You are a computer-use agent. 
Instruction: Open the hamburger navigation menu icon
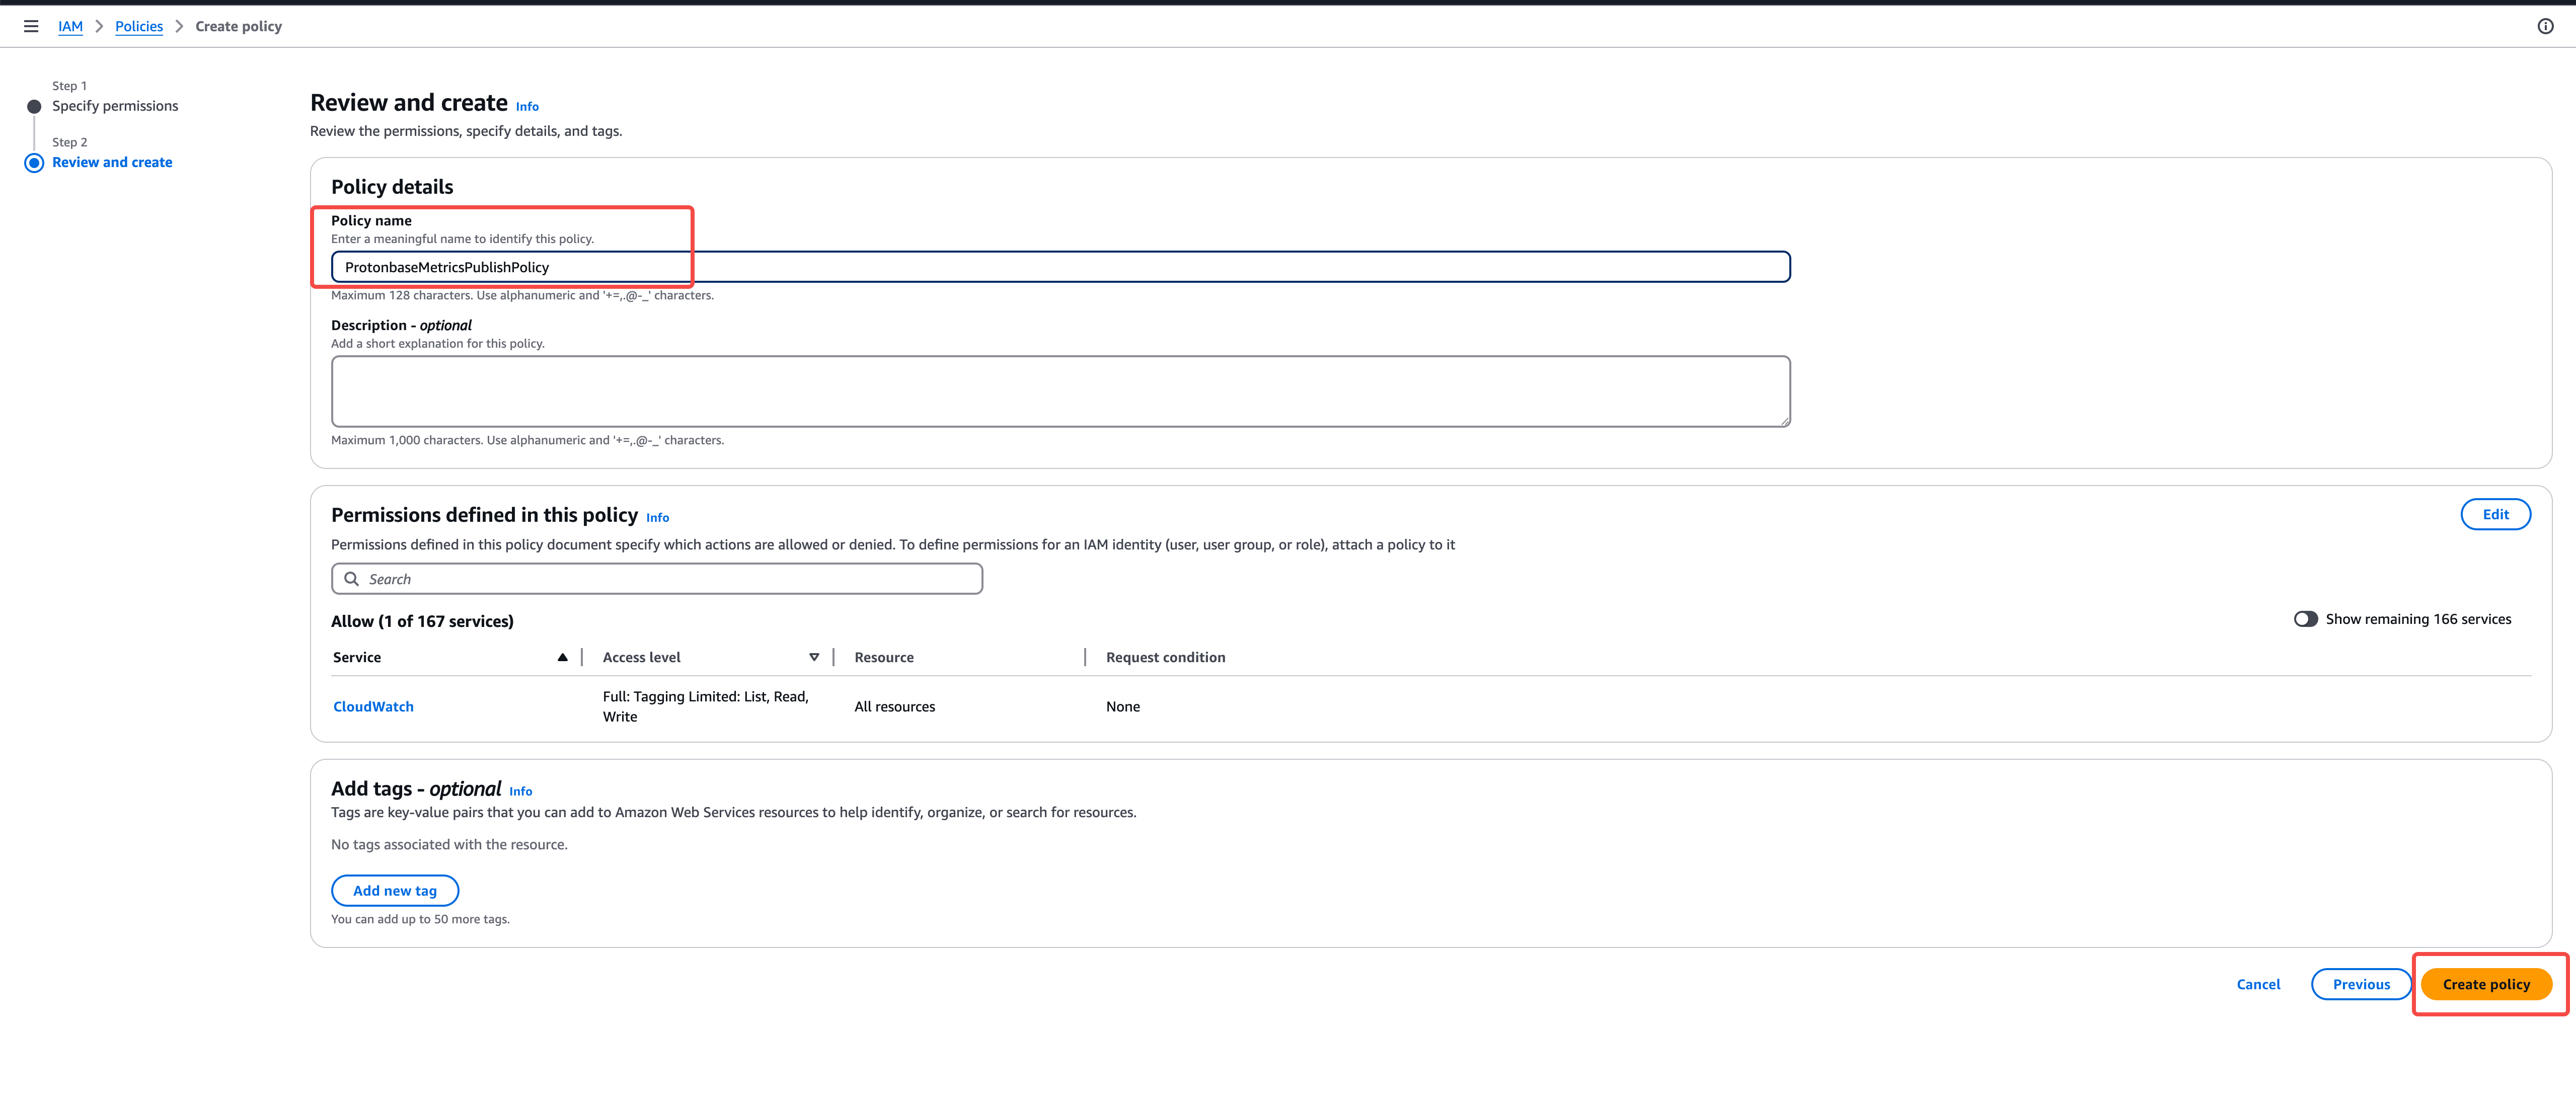(31, 27)
